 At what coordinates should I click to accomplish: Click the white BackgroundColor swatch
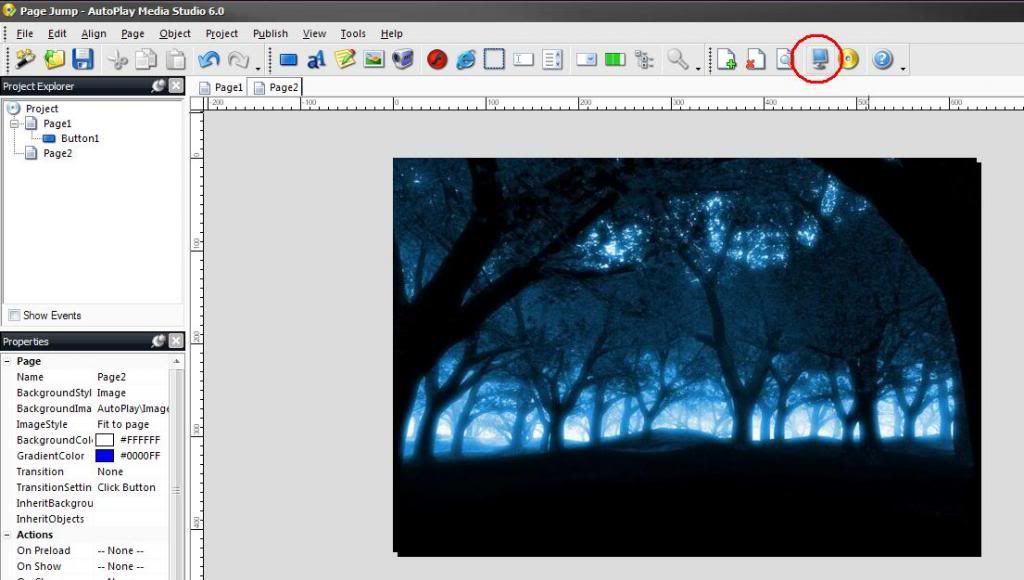tap(105, 440)
